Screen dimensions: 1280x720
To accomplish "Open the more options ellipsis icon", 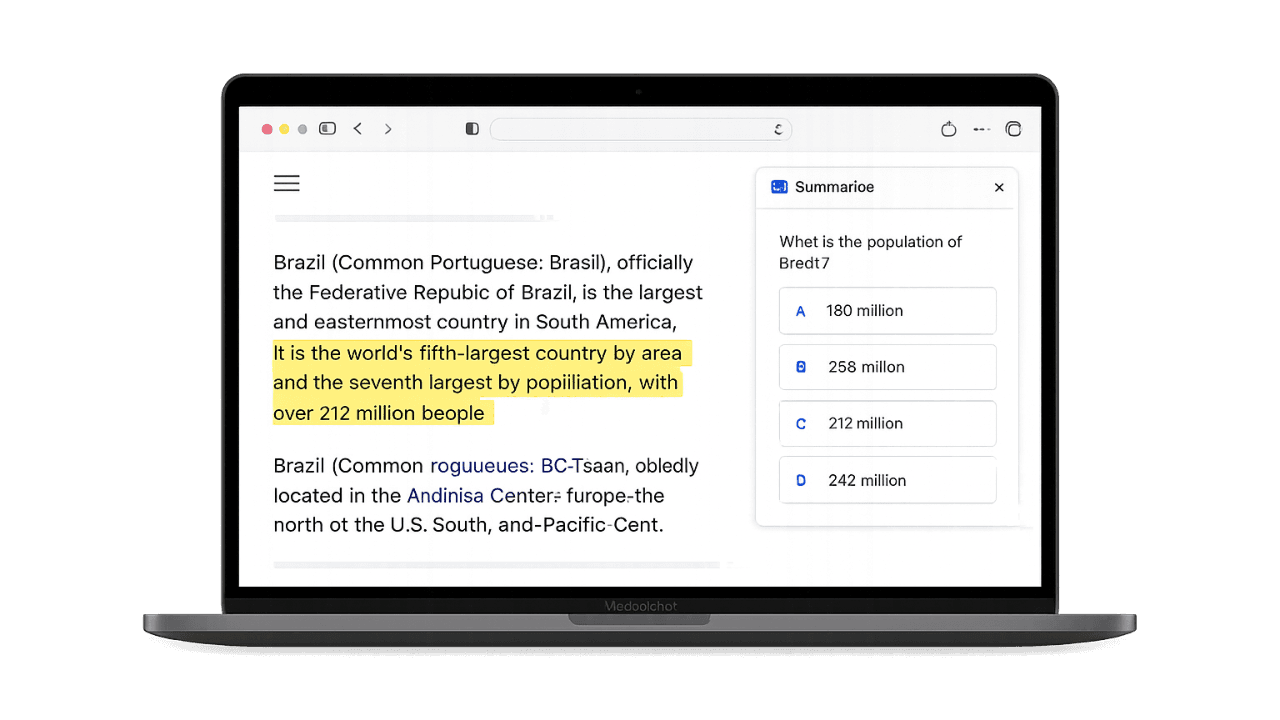I will pos(982,129).
